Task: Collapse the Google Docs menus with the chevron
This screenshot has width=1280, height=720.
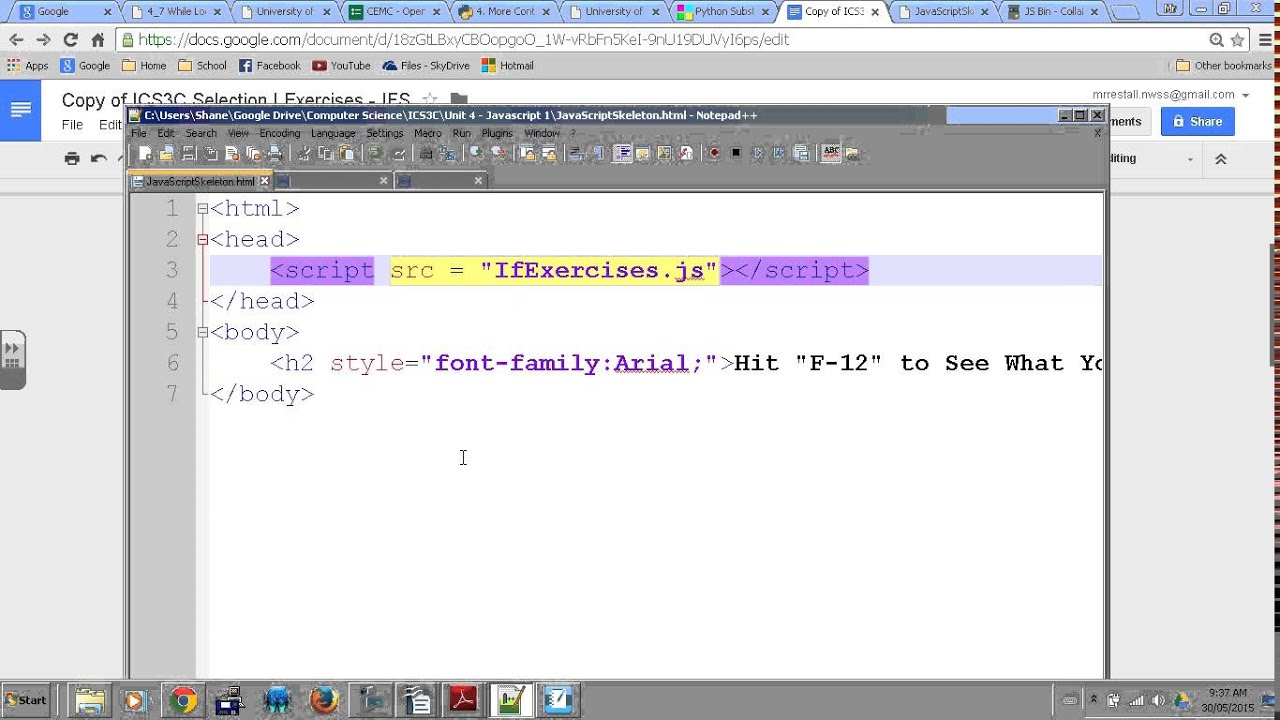Action: (x=1220, y=158)
